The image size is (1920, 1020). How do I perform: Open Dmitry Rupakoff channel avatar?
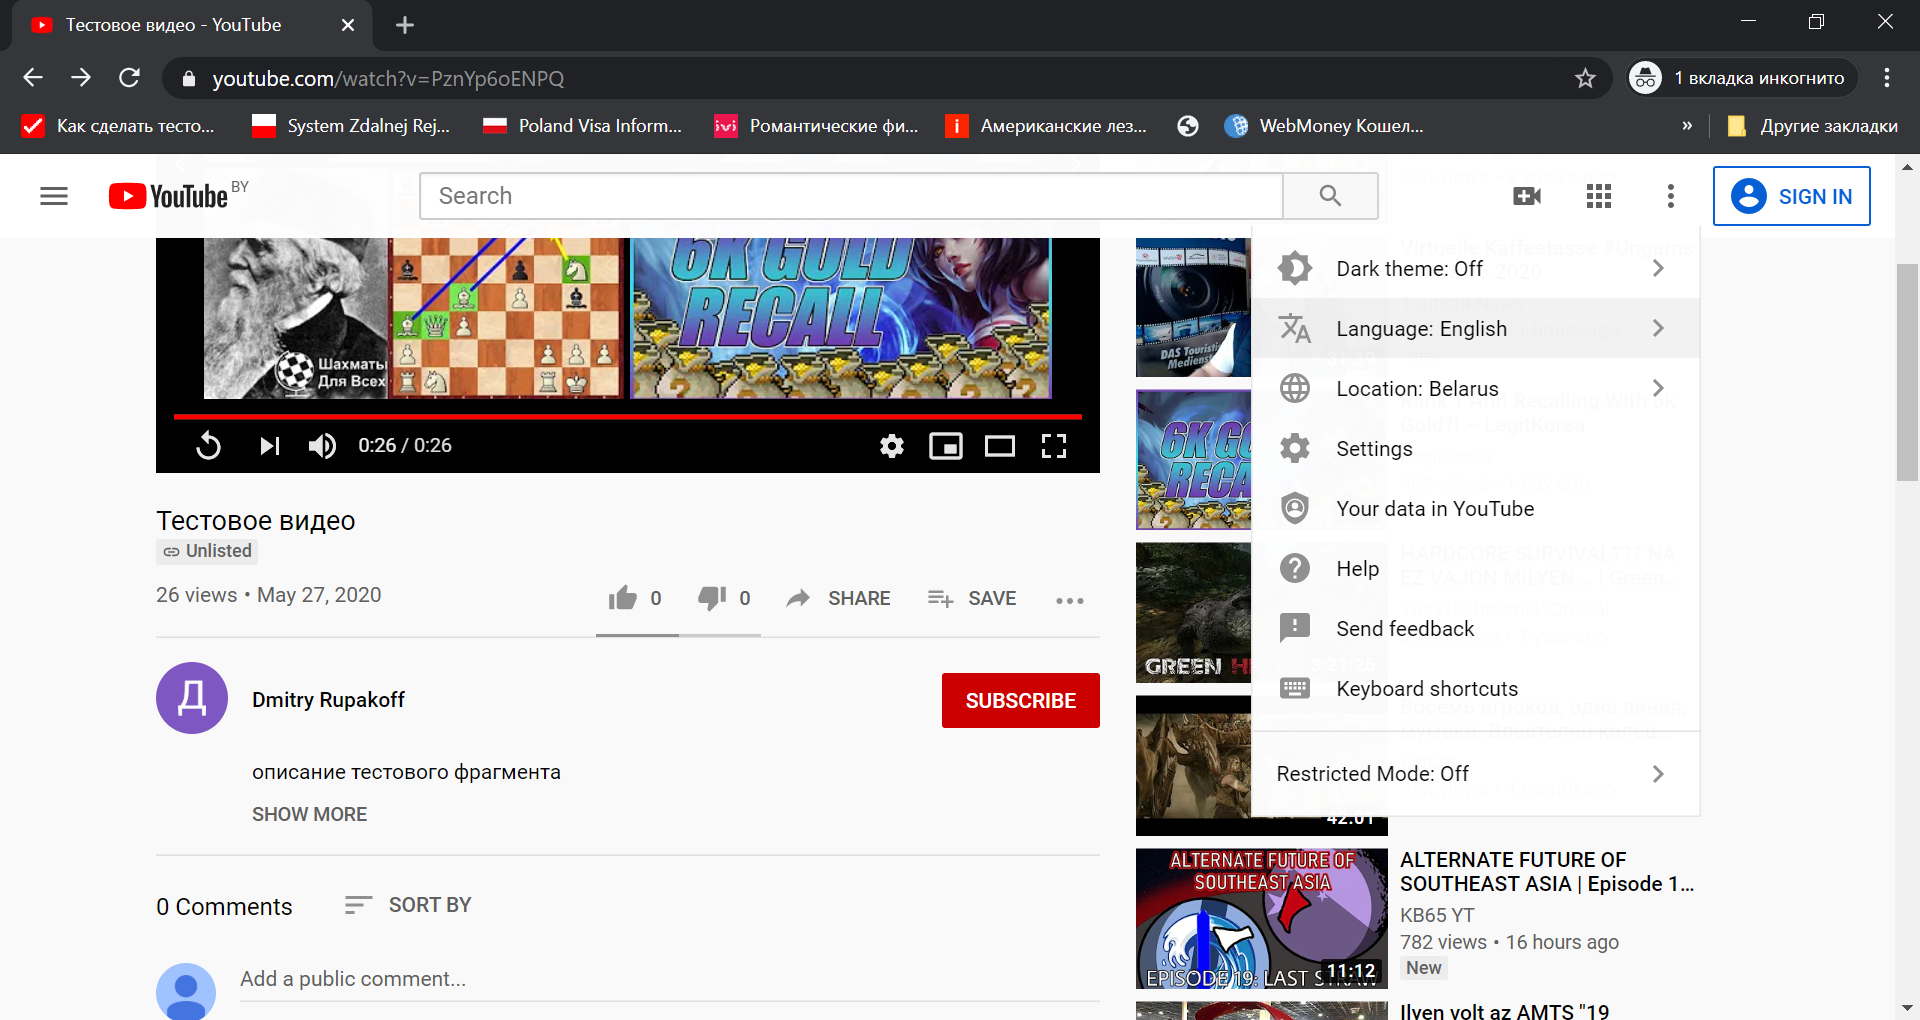click(x=192, y=698)
